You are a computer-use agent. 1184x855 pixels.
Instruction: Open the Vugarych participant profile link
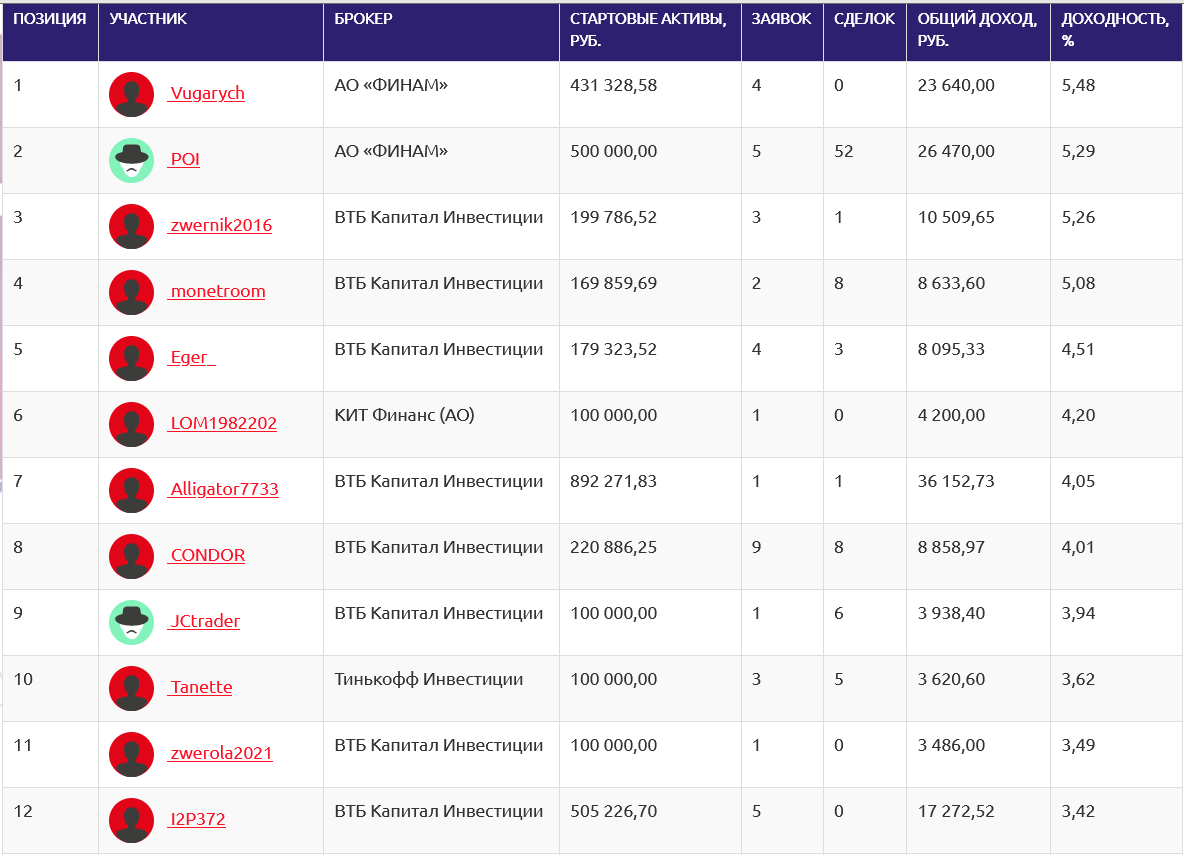click(x=207, y=94)
